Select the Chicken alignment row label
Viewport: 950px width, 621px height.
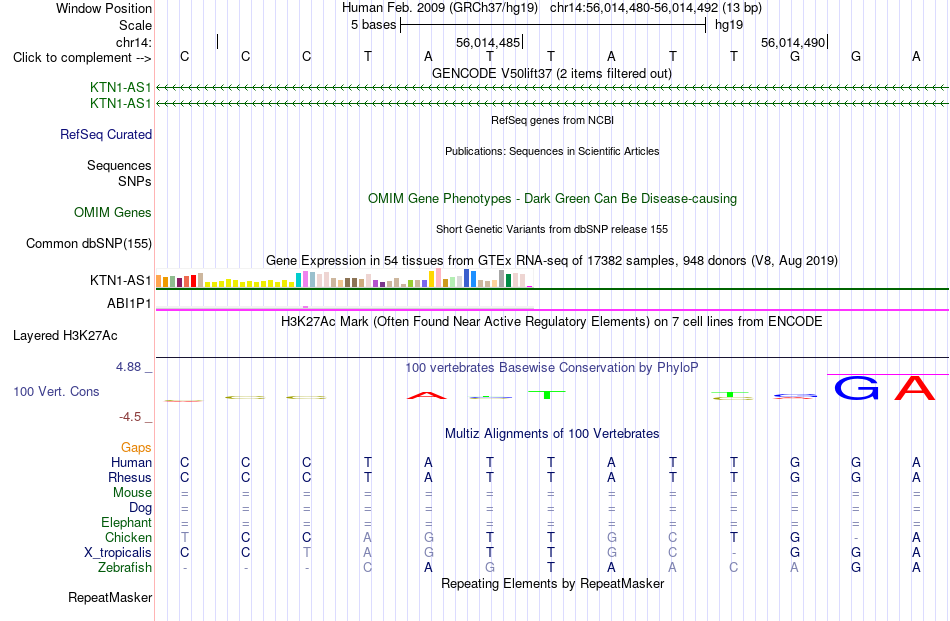pos(128,537)
